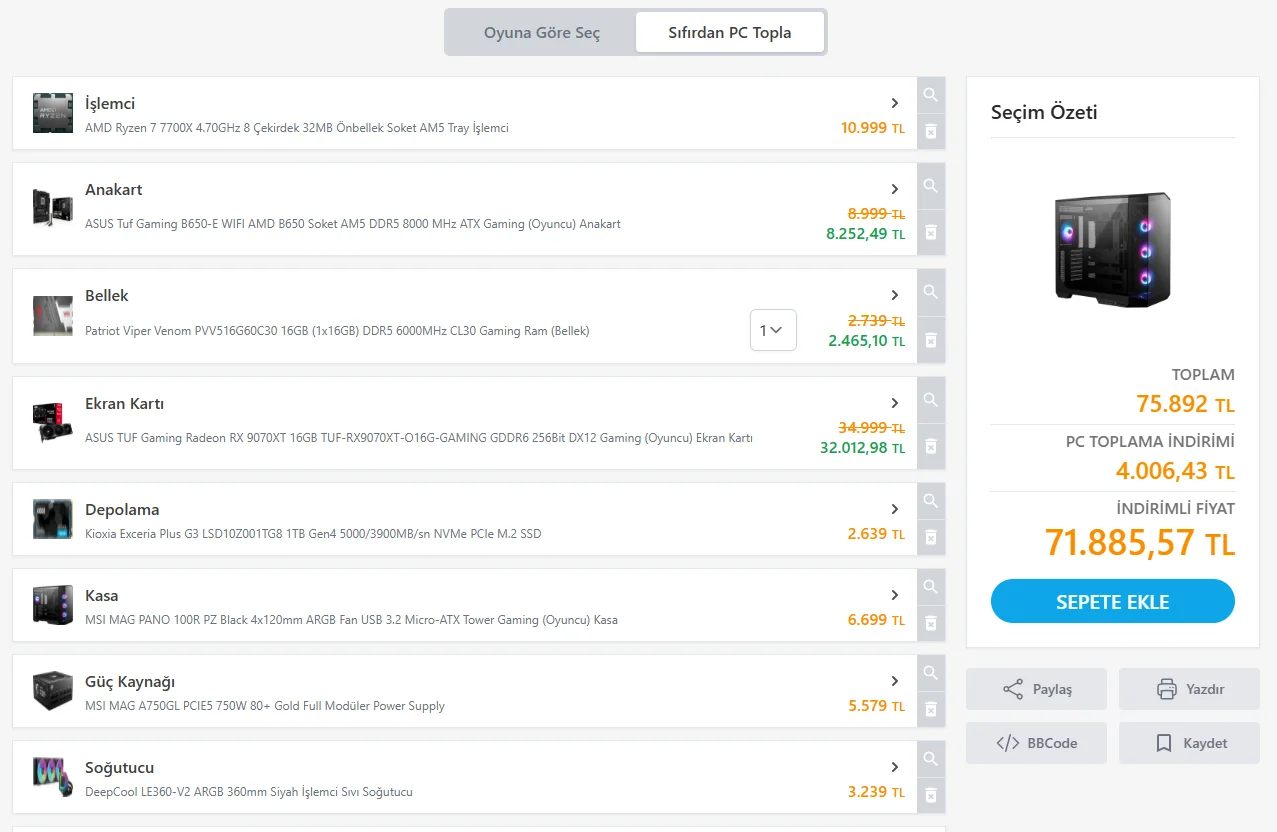Open the search icon in the Güç Kaynağı row
The width and height of the screenshot is (1277, 832).
click(931, 673)
